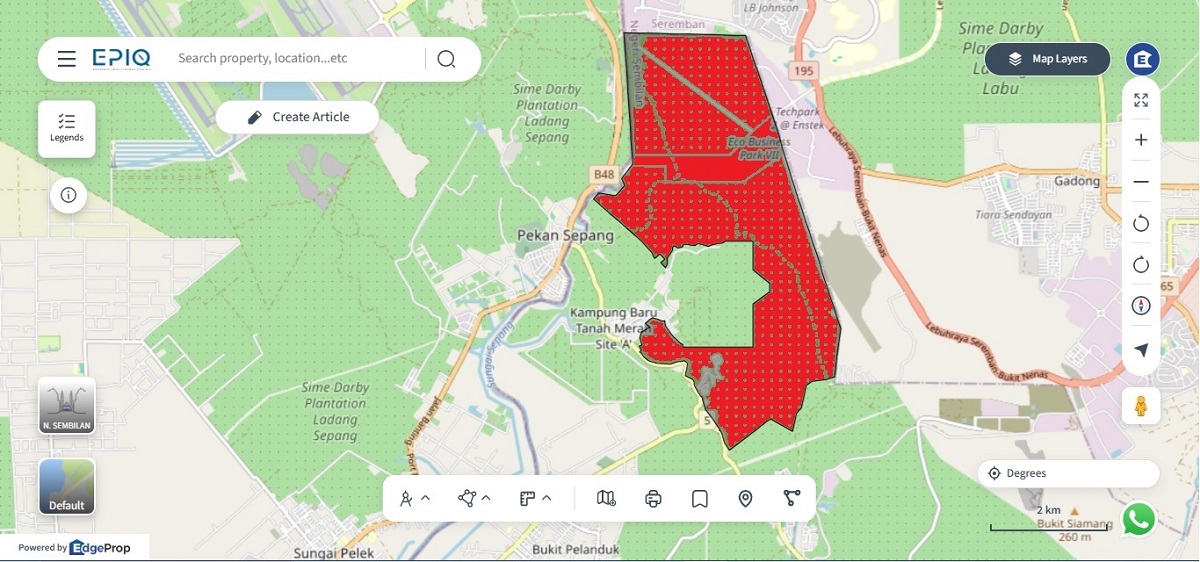Open bookmarks from the bottom toolbar
The height and width of the screenshot is (562, 1200).
click(699, 498)
